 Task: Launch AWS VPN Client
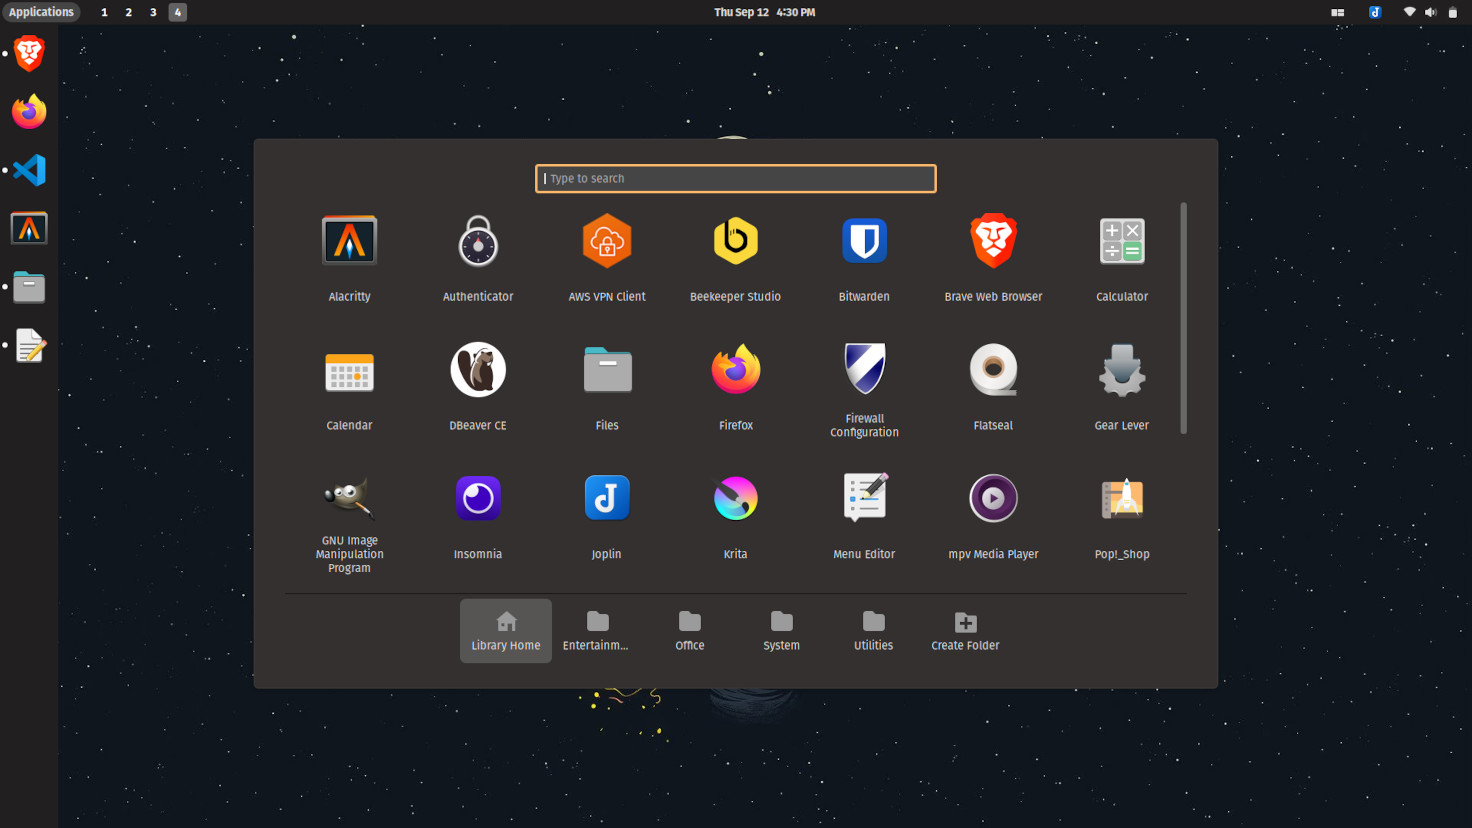(607, 241)
